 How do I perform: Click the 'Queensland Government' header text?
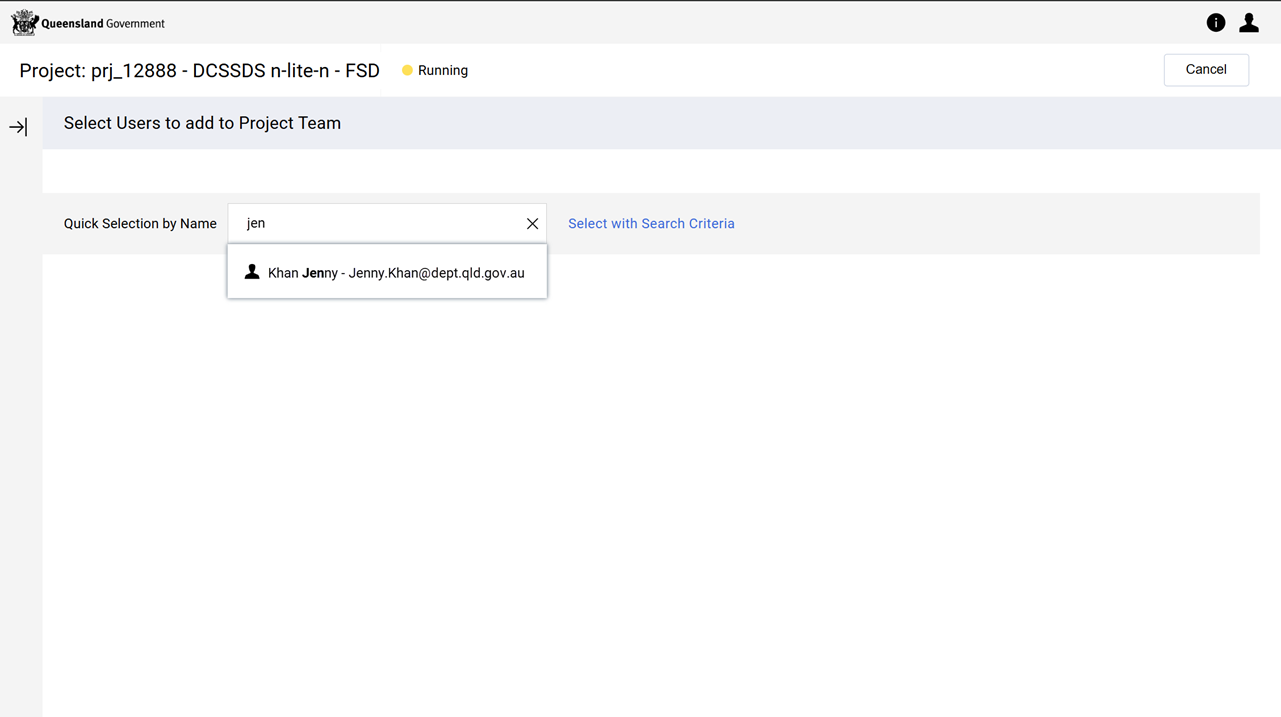[103, 23]
